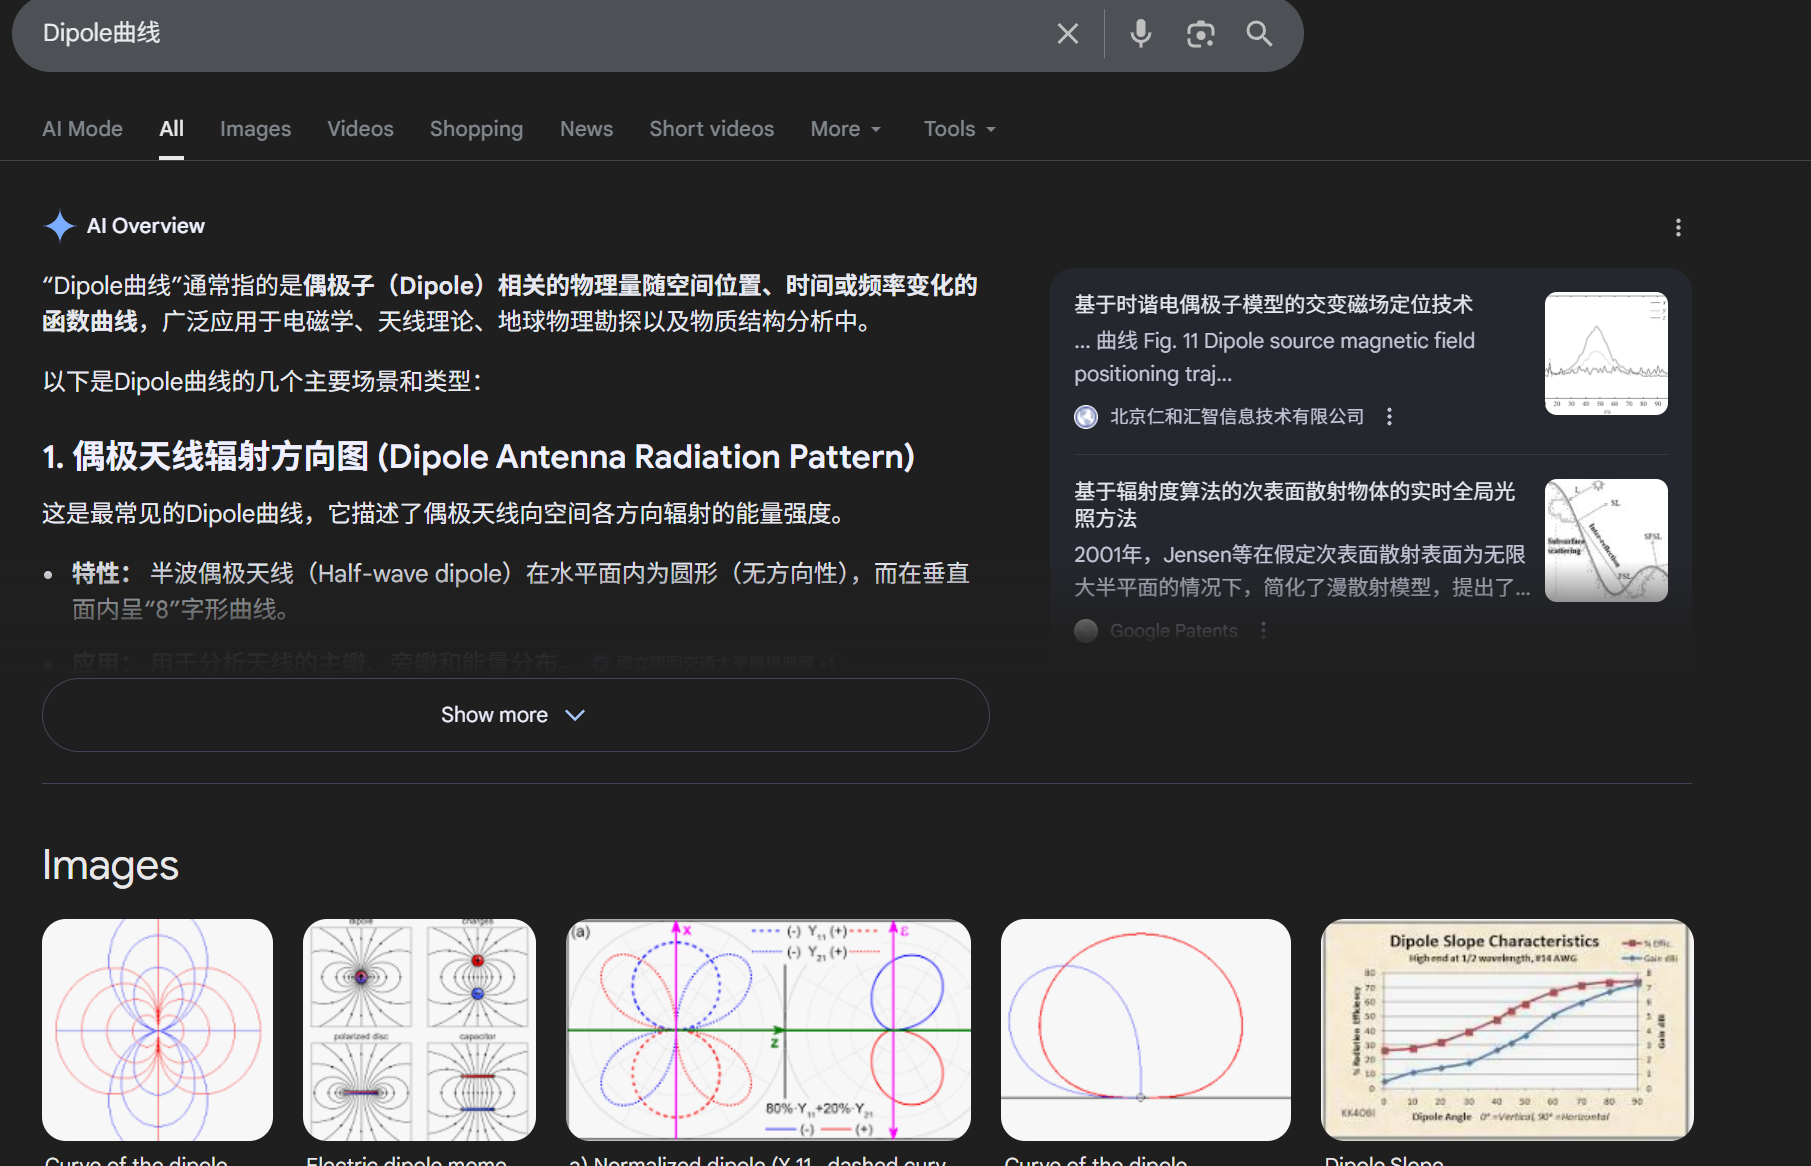
Task: Click the AI Overview sparkle icon
Action: point(60,226)
